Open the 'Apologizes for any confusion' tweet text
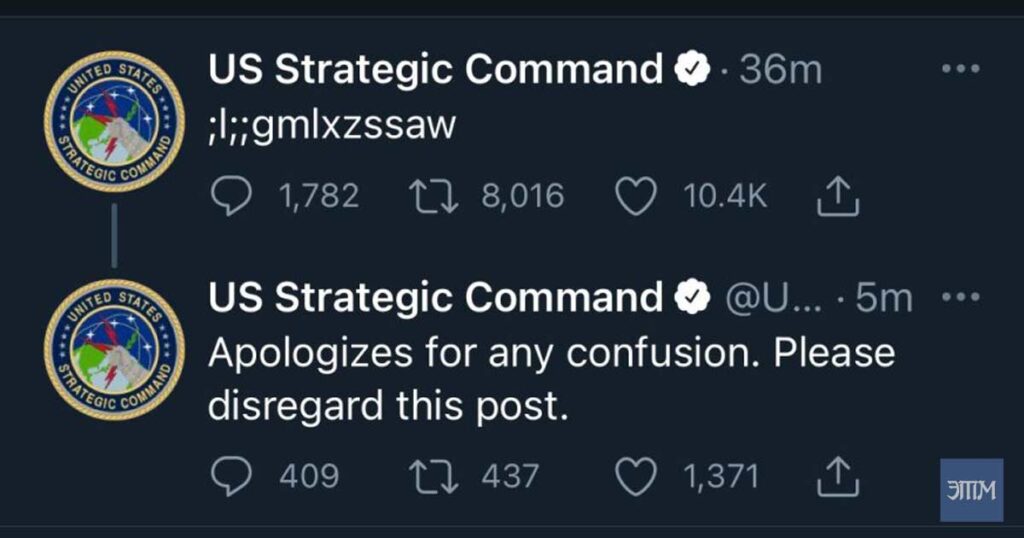The image size is (1024, 538). pos(552,379)
